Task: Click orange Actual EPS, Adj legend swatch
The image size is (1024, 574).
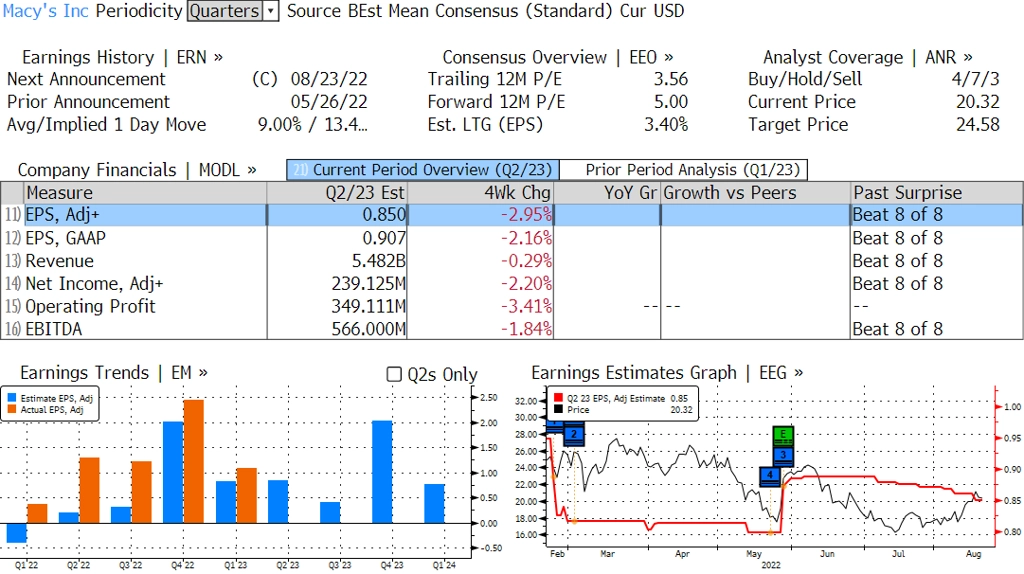Action: 12,409
